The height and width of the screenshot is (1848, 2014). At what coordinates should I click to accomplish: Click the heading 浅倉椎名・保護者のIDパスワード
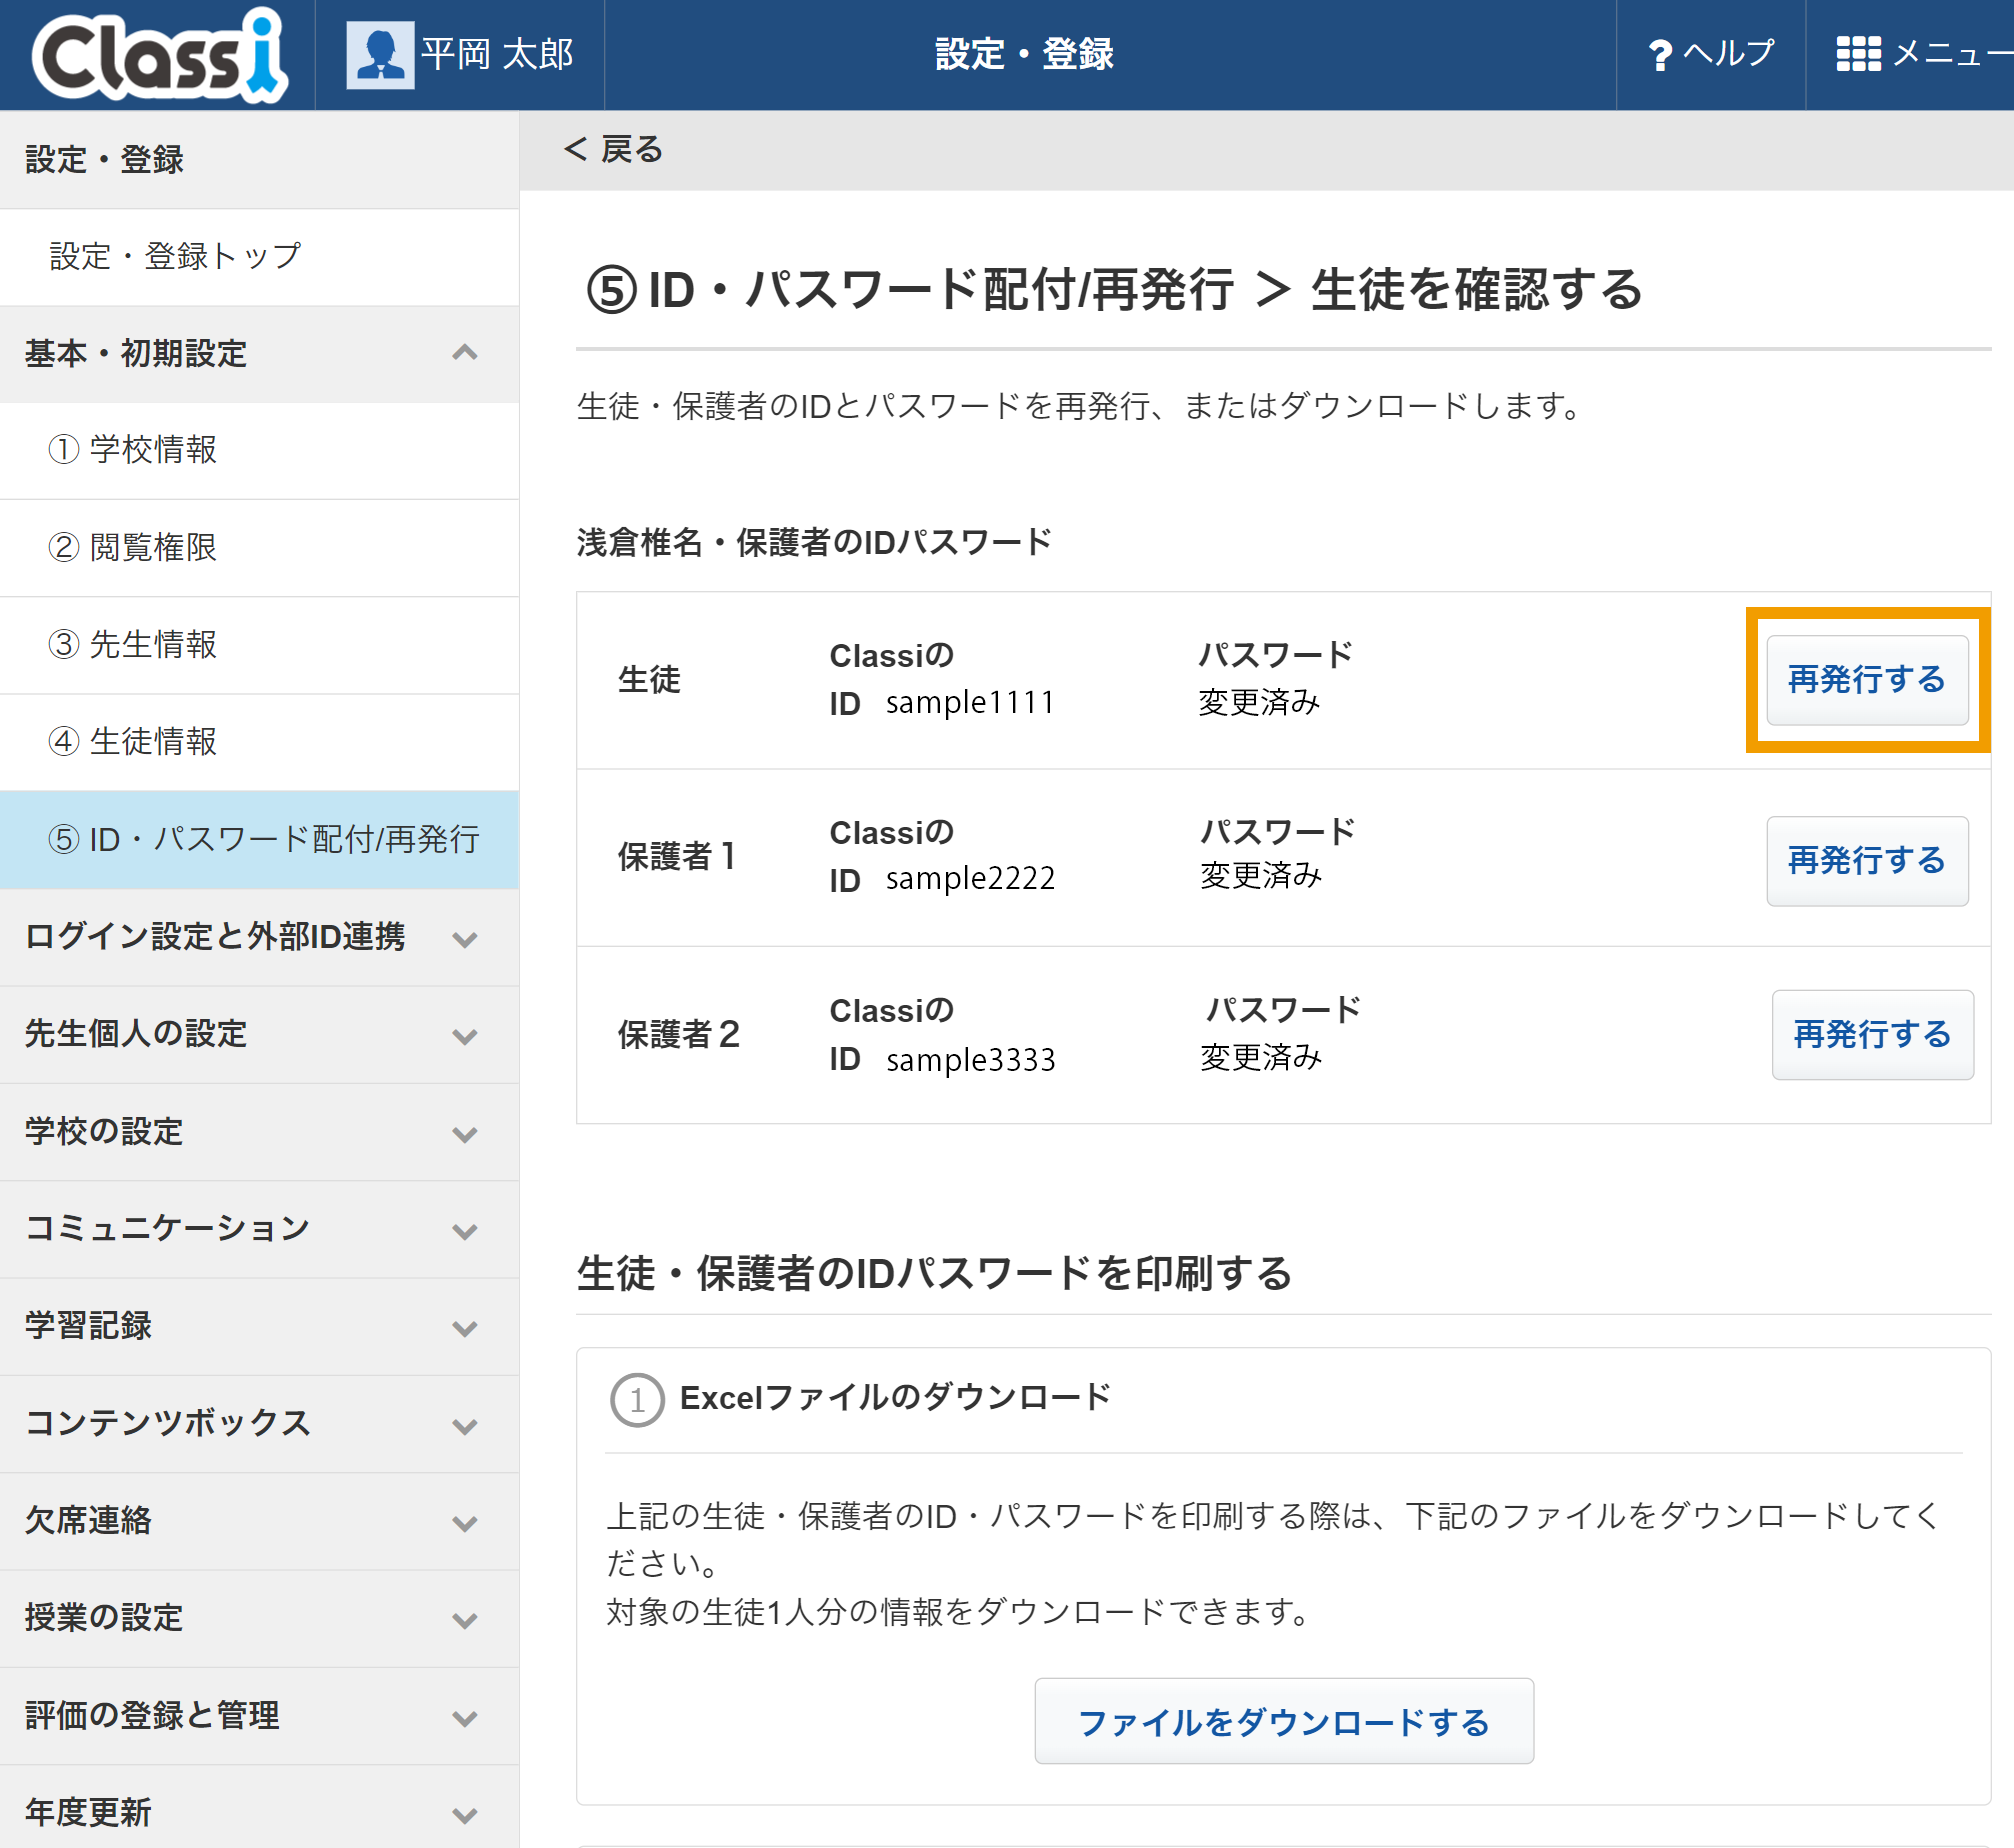[814, 542]
